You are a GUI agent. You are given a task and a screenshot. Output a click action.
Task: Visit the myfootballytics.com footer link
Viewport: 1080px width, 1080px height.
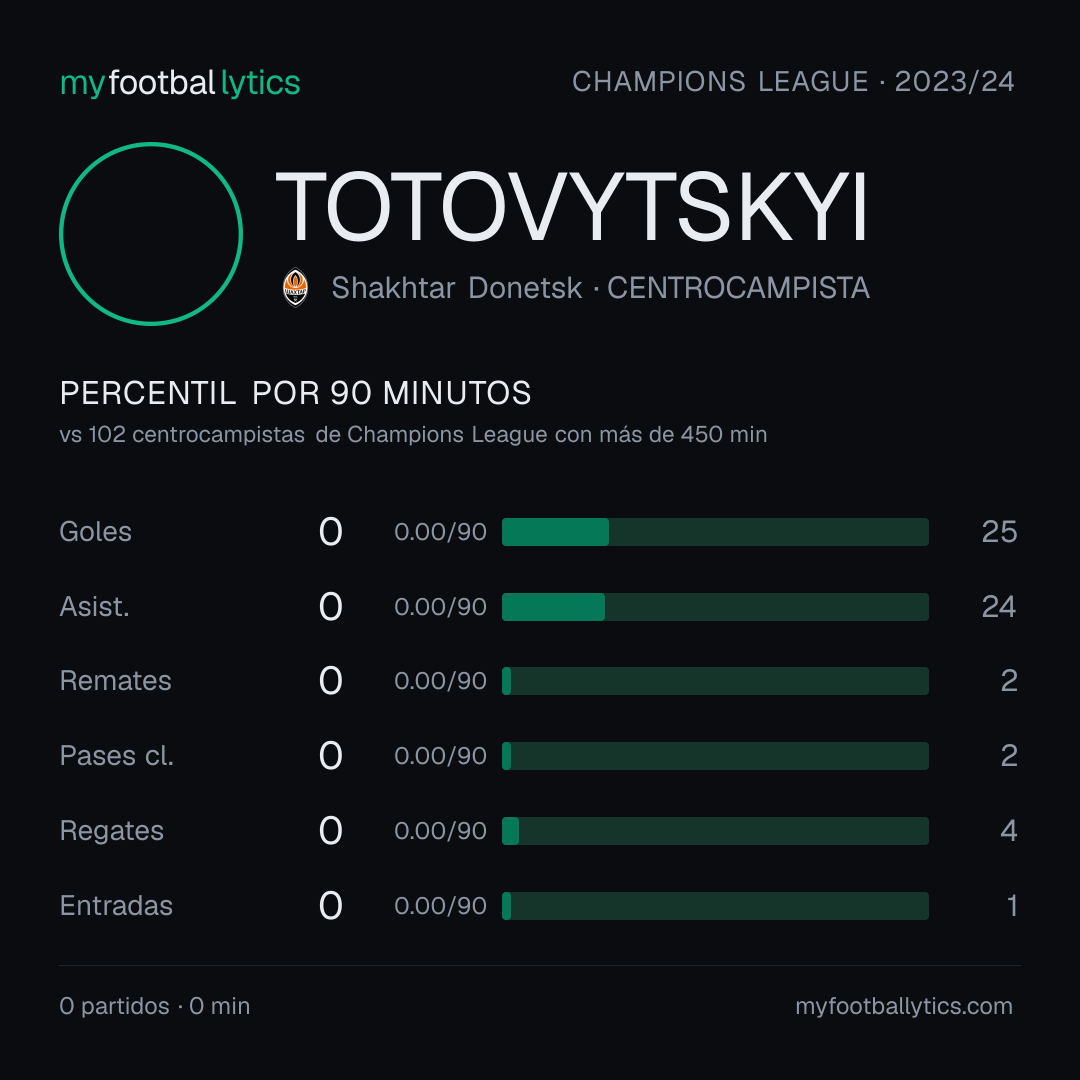[x=904, y=1006]
